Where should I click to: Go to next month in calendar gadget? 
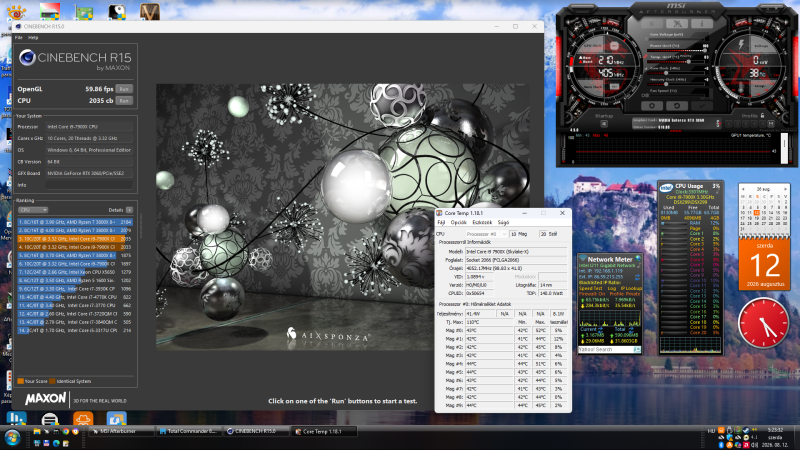[786, 189]
